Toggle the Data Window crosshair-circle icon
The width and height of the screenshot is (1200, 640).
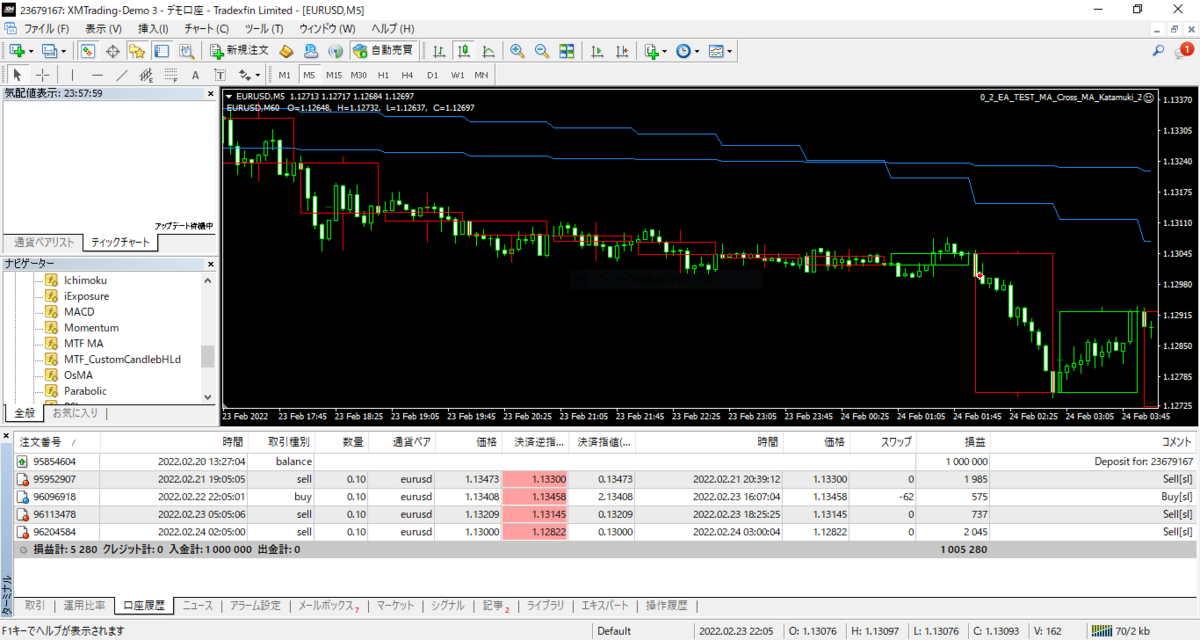tap(112, 50)
